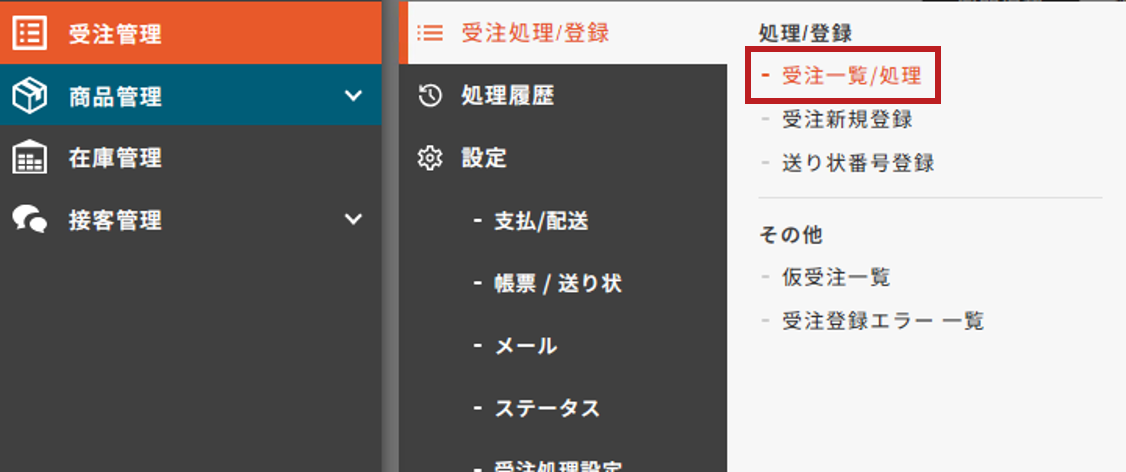
Task: Click the 処理履歴 history clock icon
Action: (x=429, y=96)
